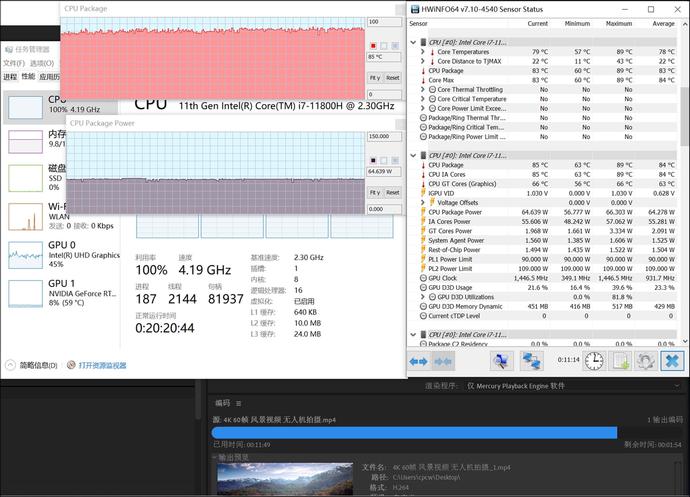Click white swatch in CPU Package graph
Screen dimensions: 690x497
click(384, 46)
